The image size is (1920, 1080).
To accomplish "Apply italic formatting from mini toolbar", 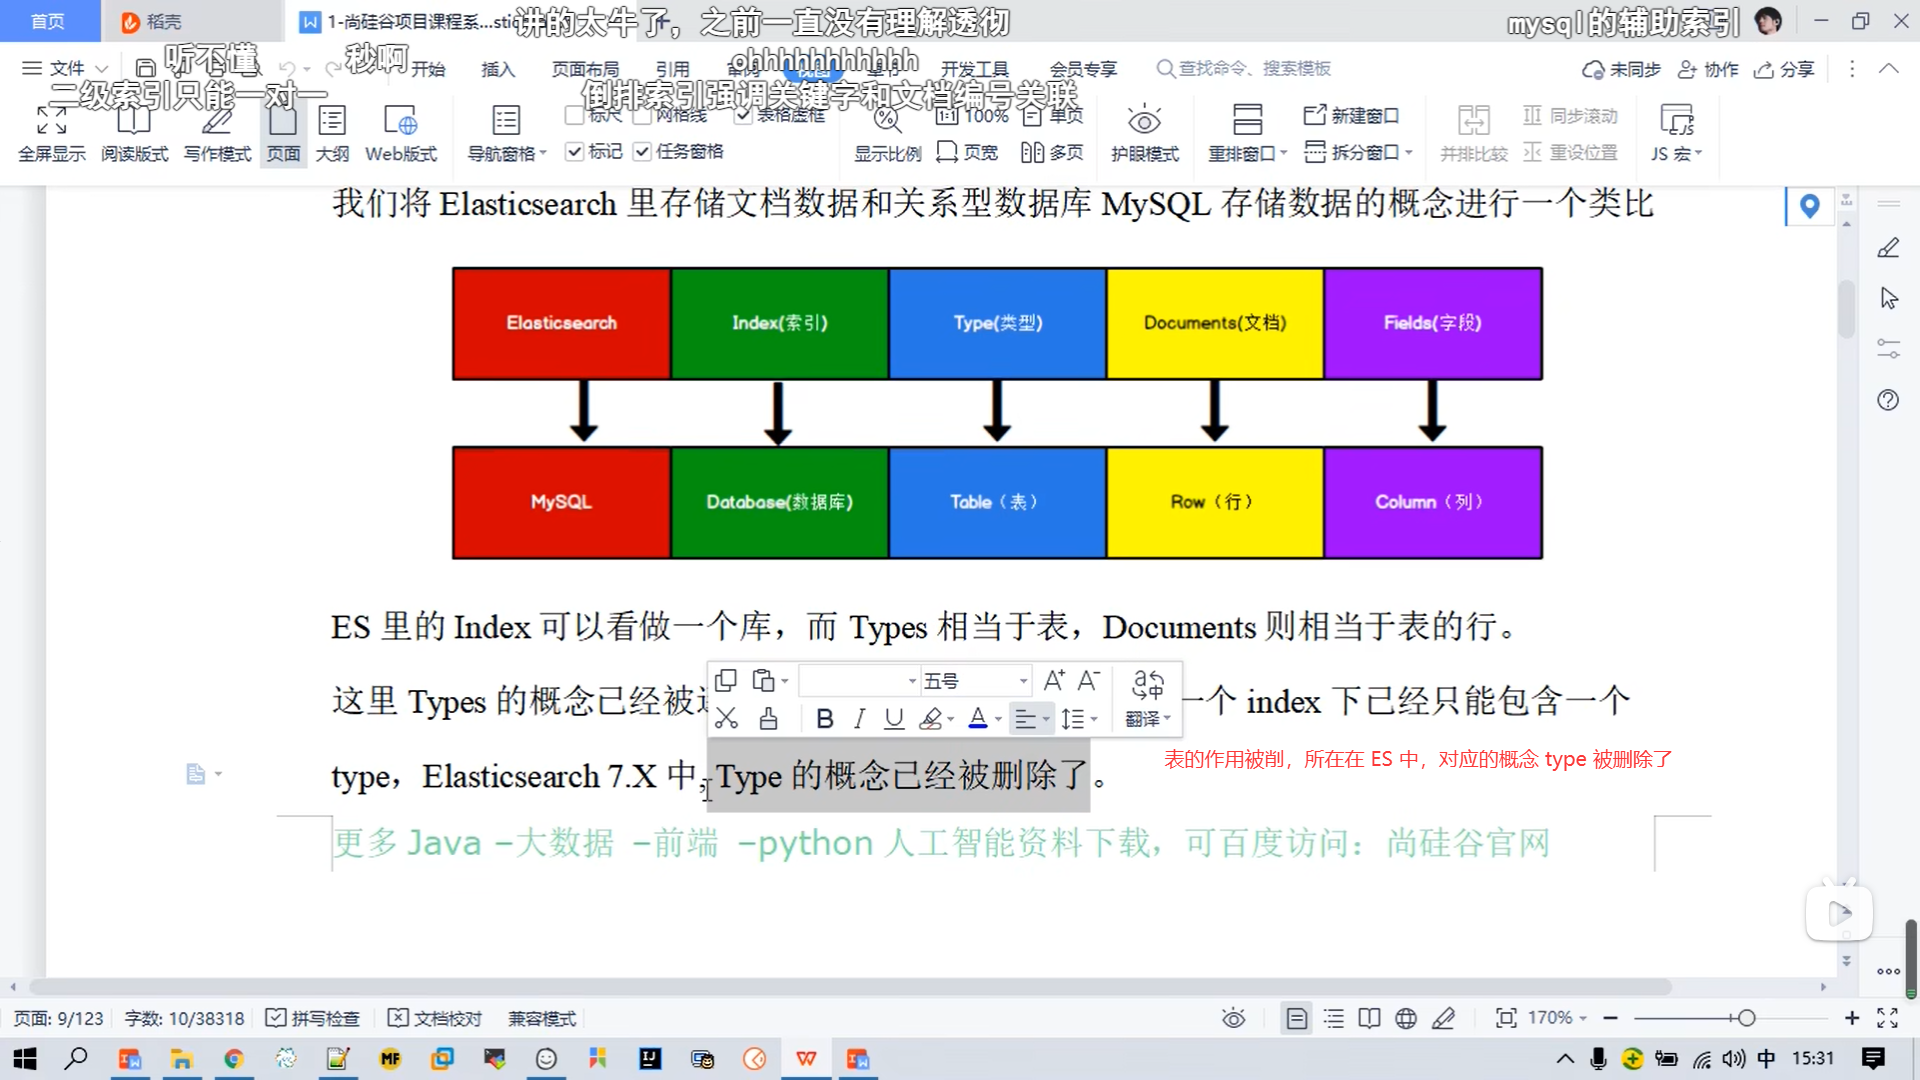I will pyautogui.click(x=859, y=718).
